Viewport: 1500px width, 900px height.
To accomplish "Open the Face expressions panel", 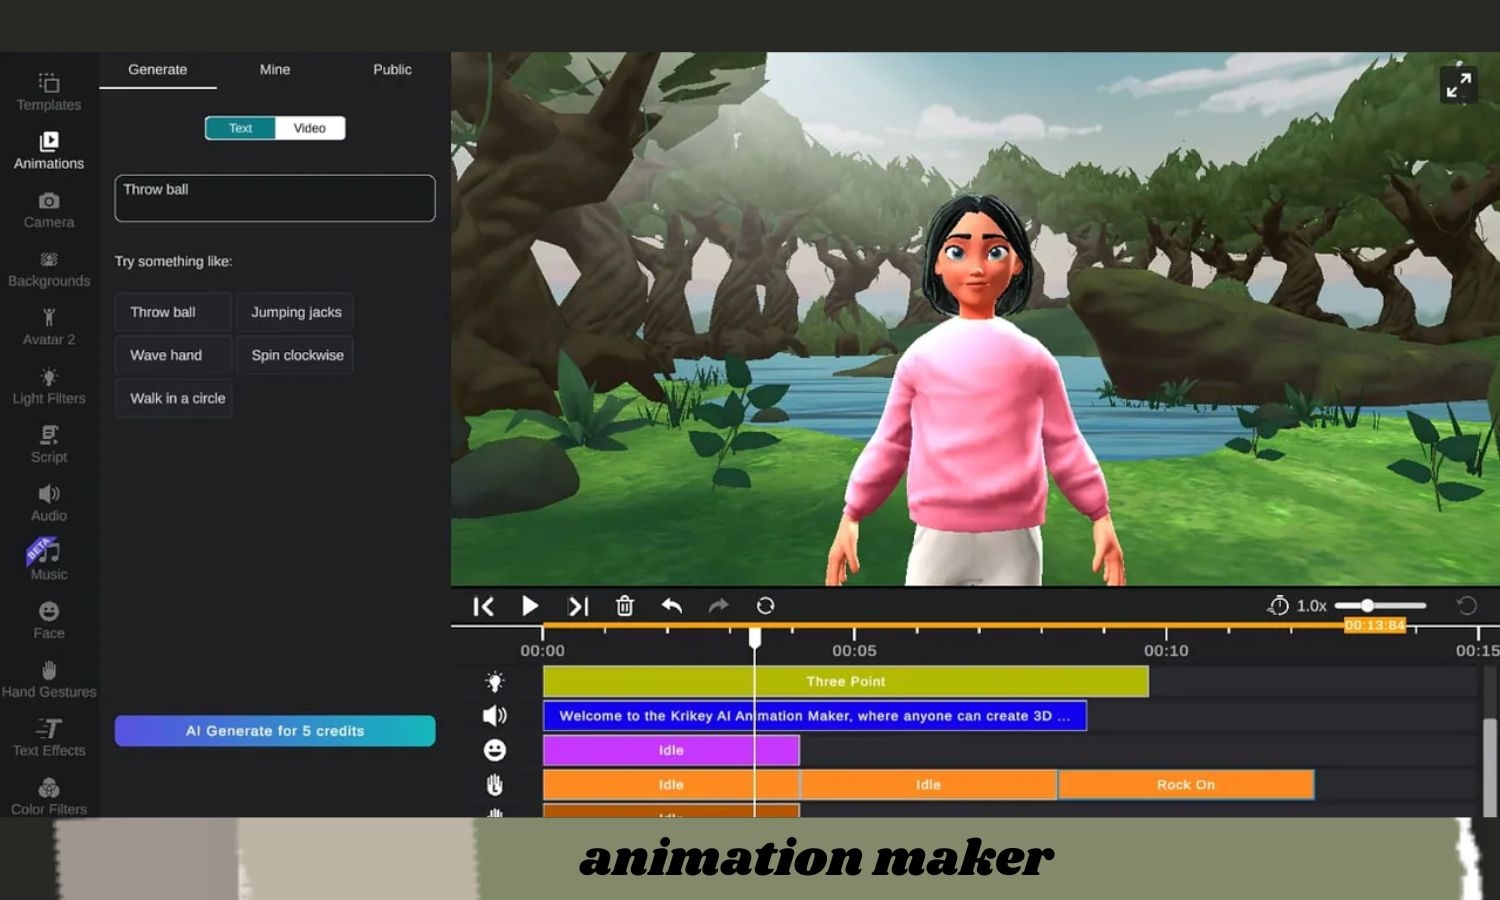I will click(x=48, y=620).
